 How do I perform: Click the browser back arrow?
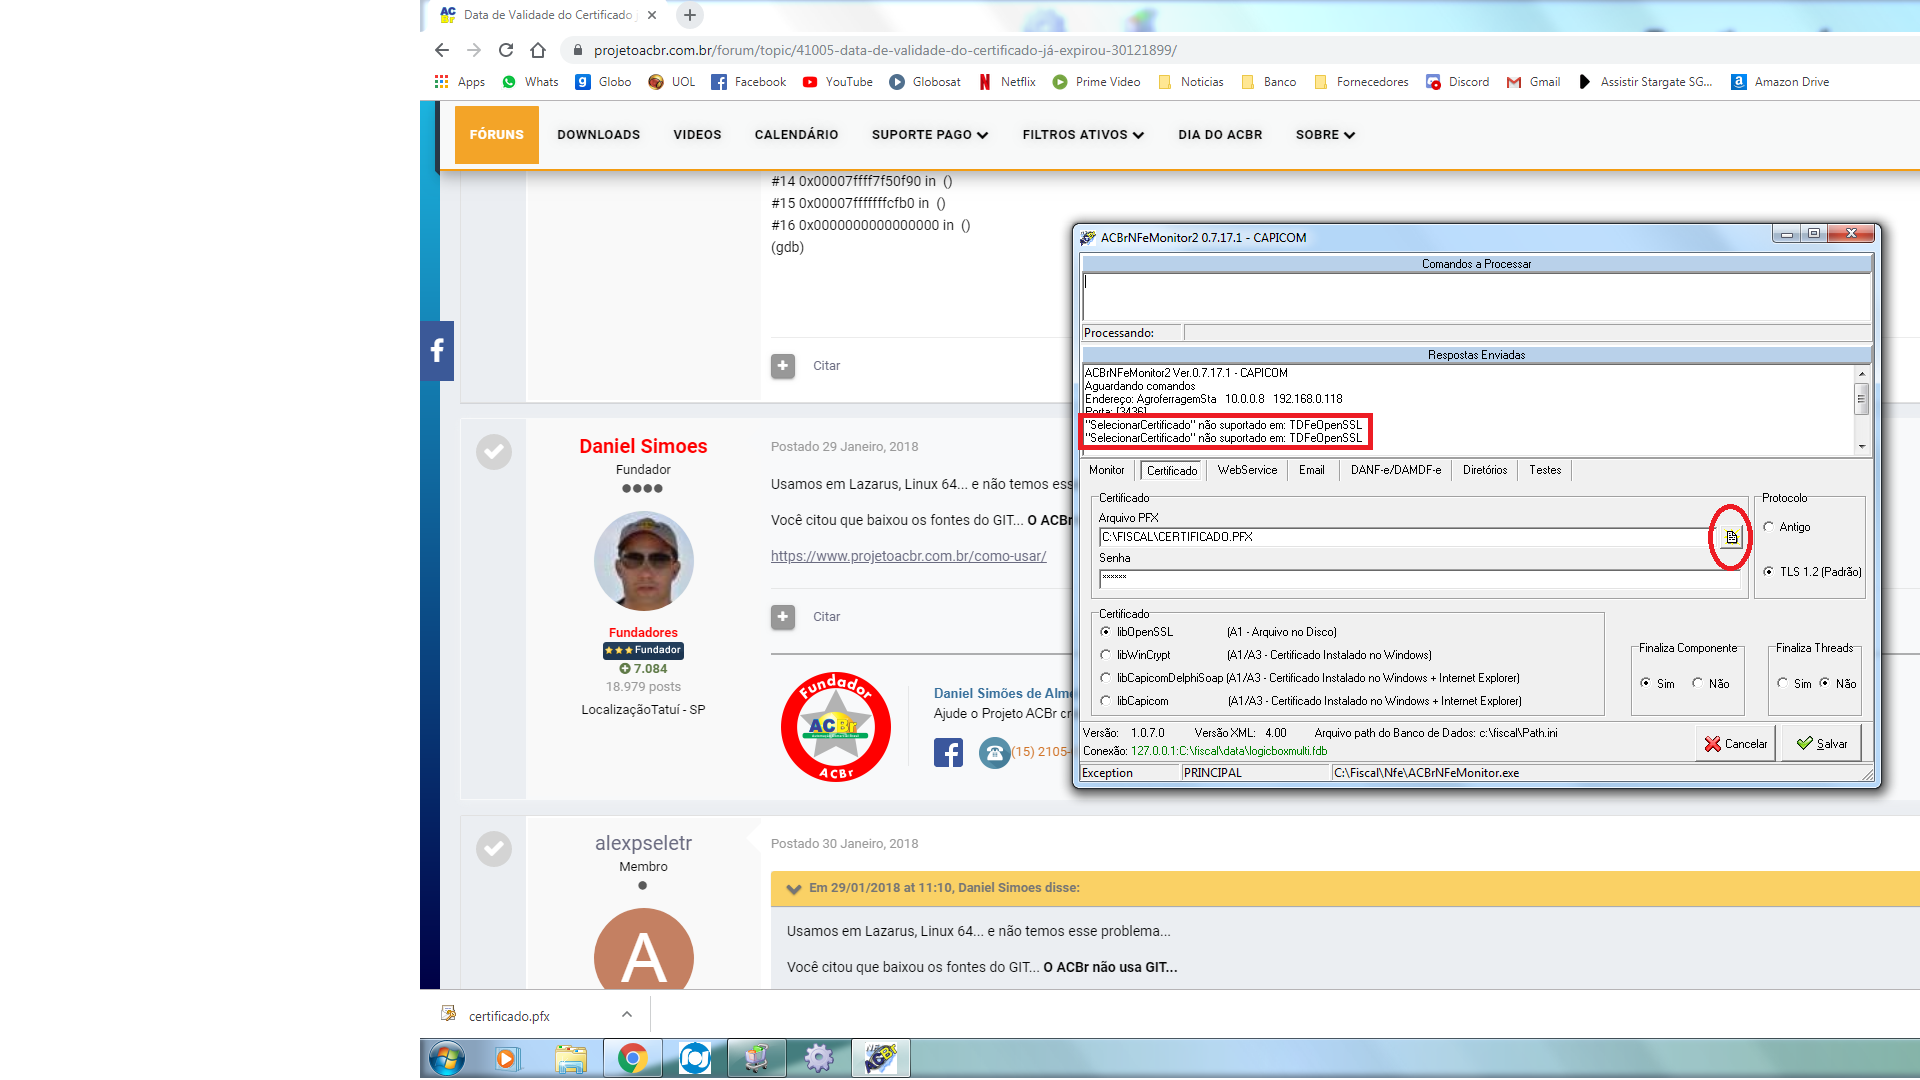442,50
